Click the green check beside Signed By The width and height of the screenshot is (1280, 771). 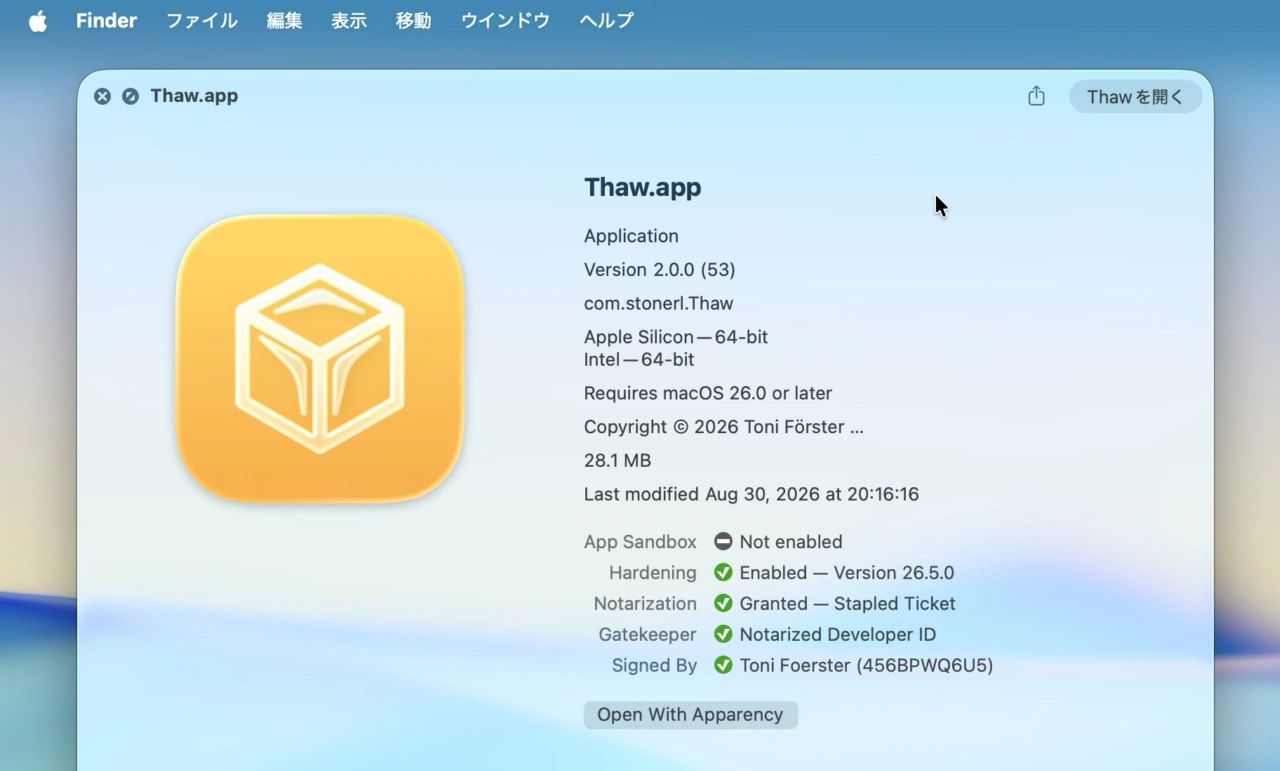click(x=723, y=666)
